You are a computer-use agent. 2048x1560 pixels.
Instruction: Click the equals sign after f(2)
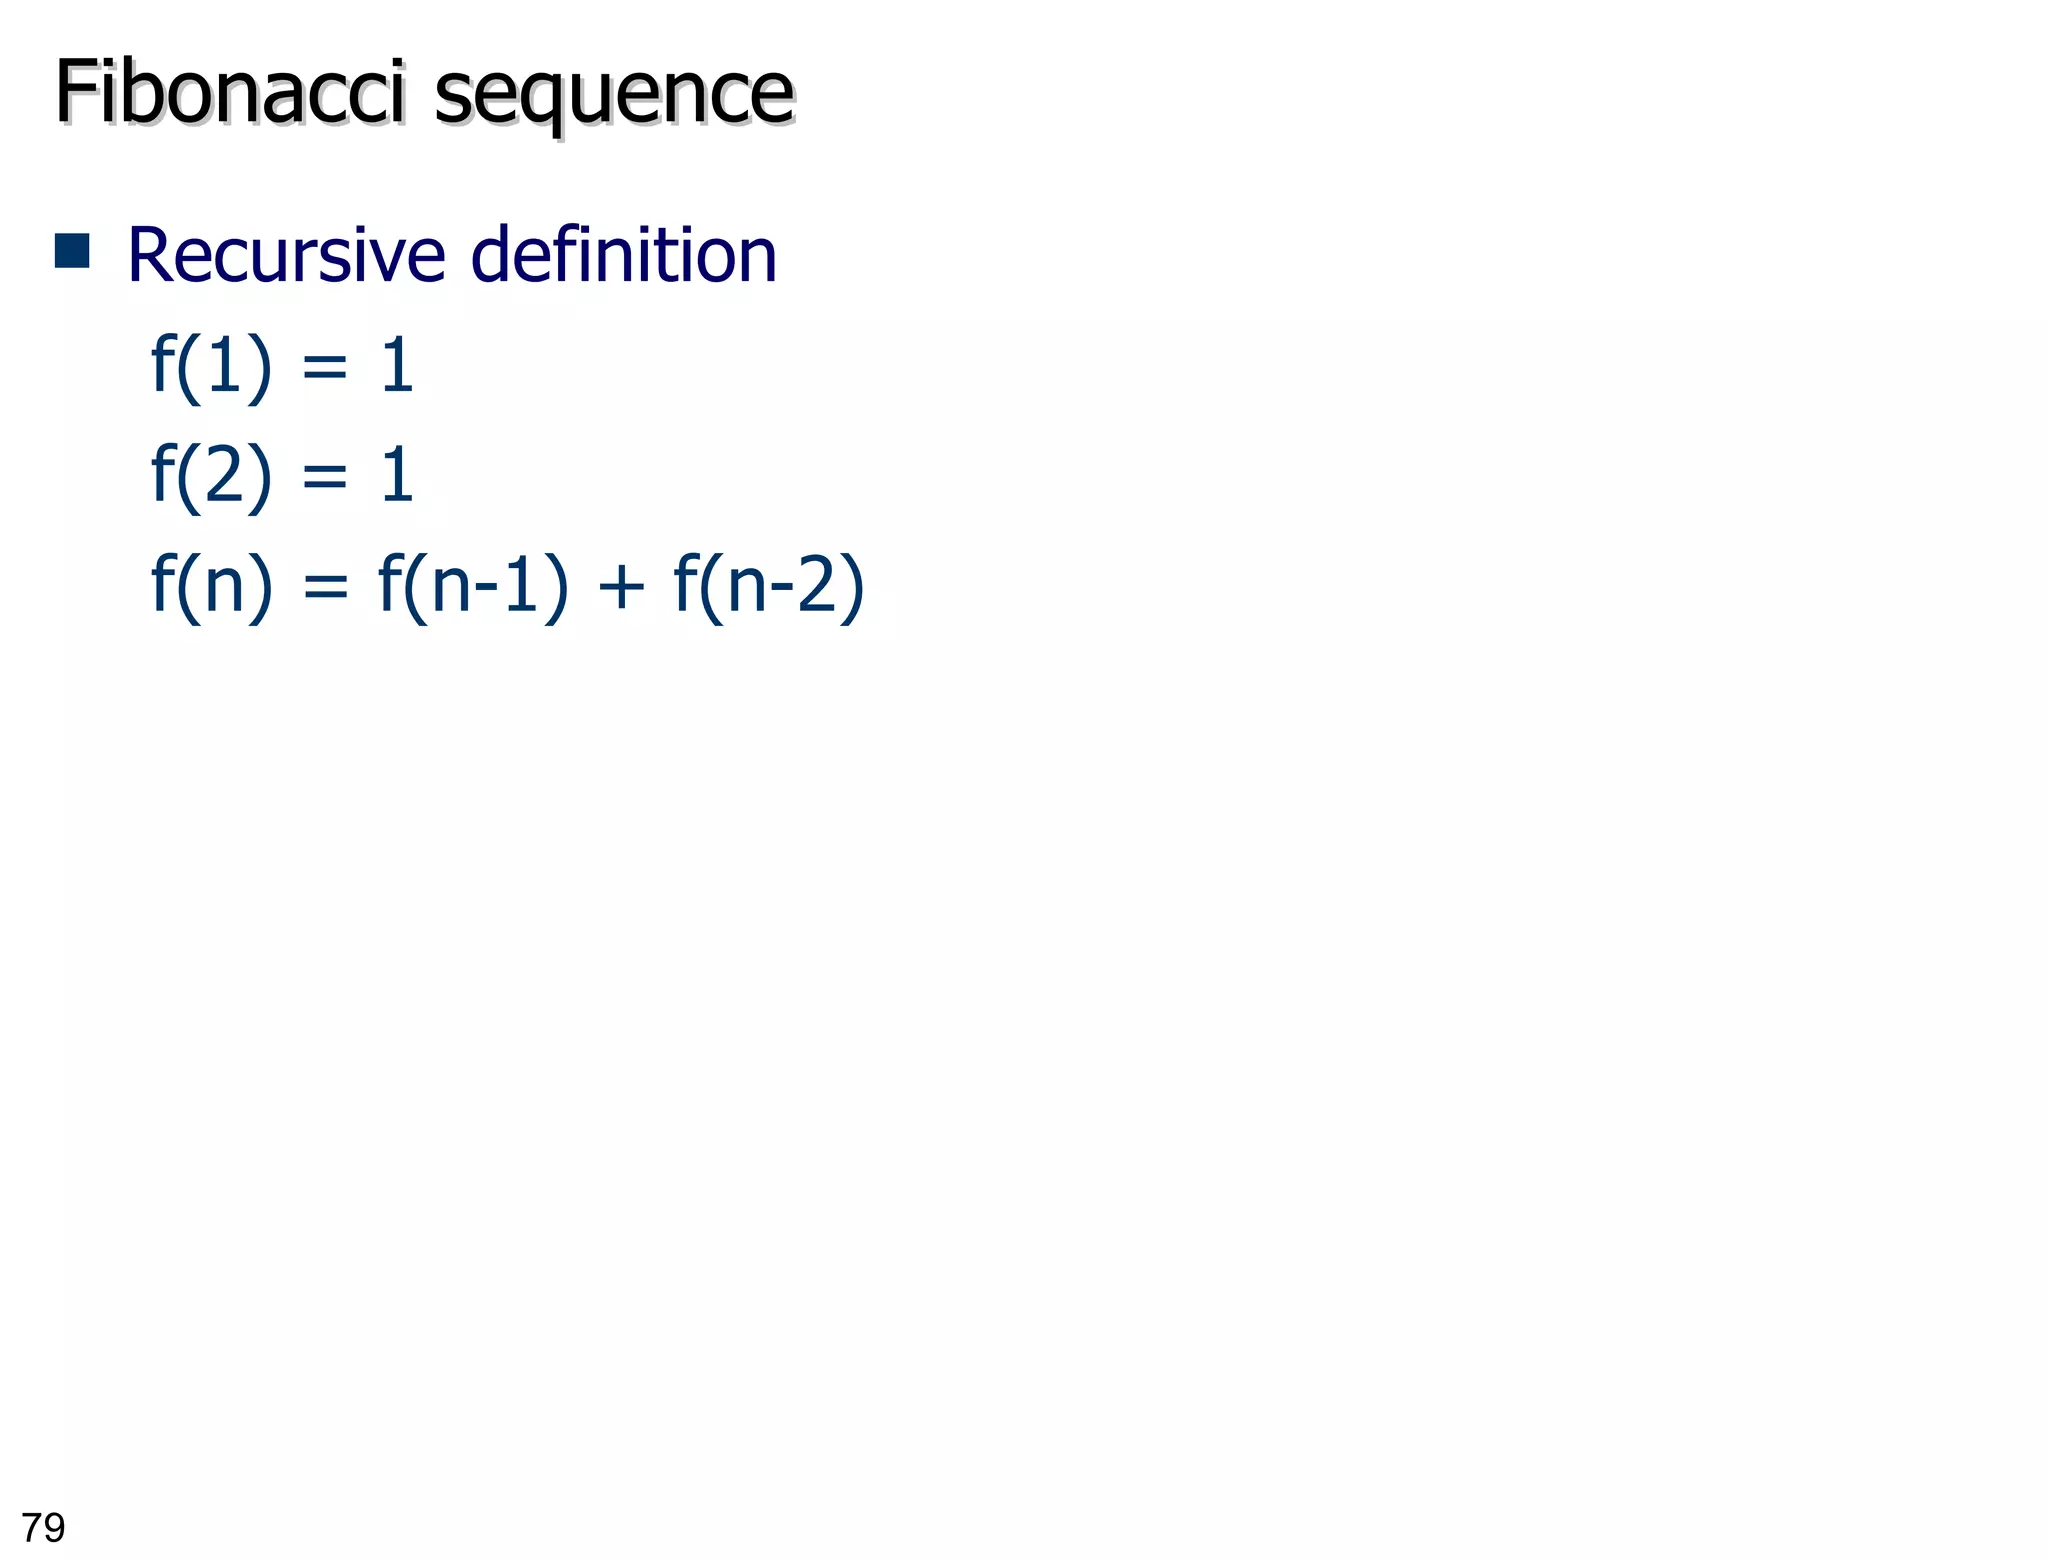[x=325, y=478]
